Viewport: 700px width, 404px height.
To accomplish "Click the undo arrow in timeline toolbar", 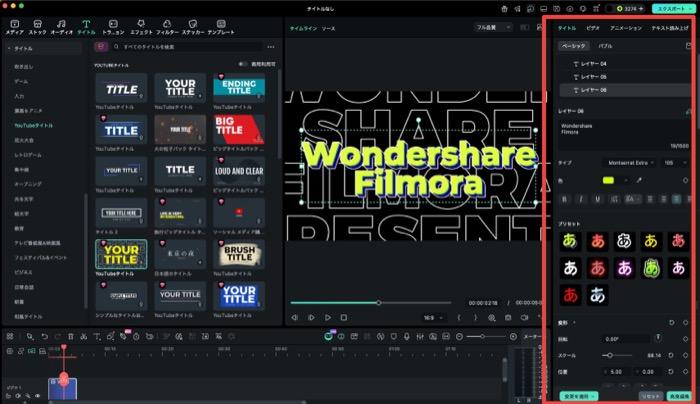I will pos(44,337).
